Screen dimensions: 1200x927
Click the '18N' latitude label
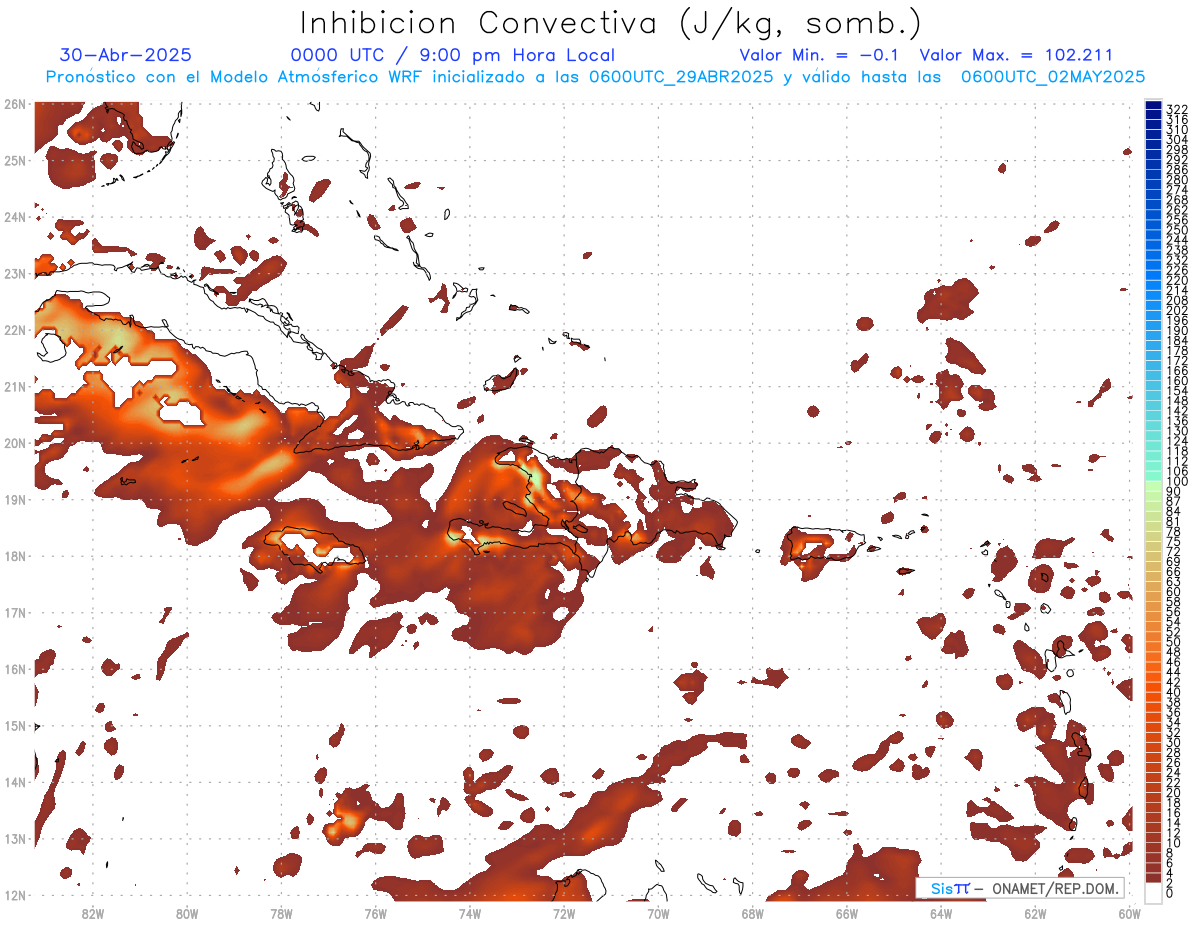coord(14,556)
